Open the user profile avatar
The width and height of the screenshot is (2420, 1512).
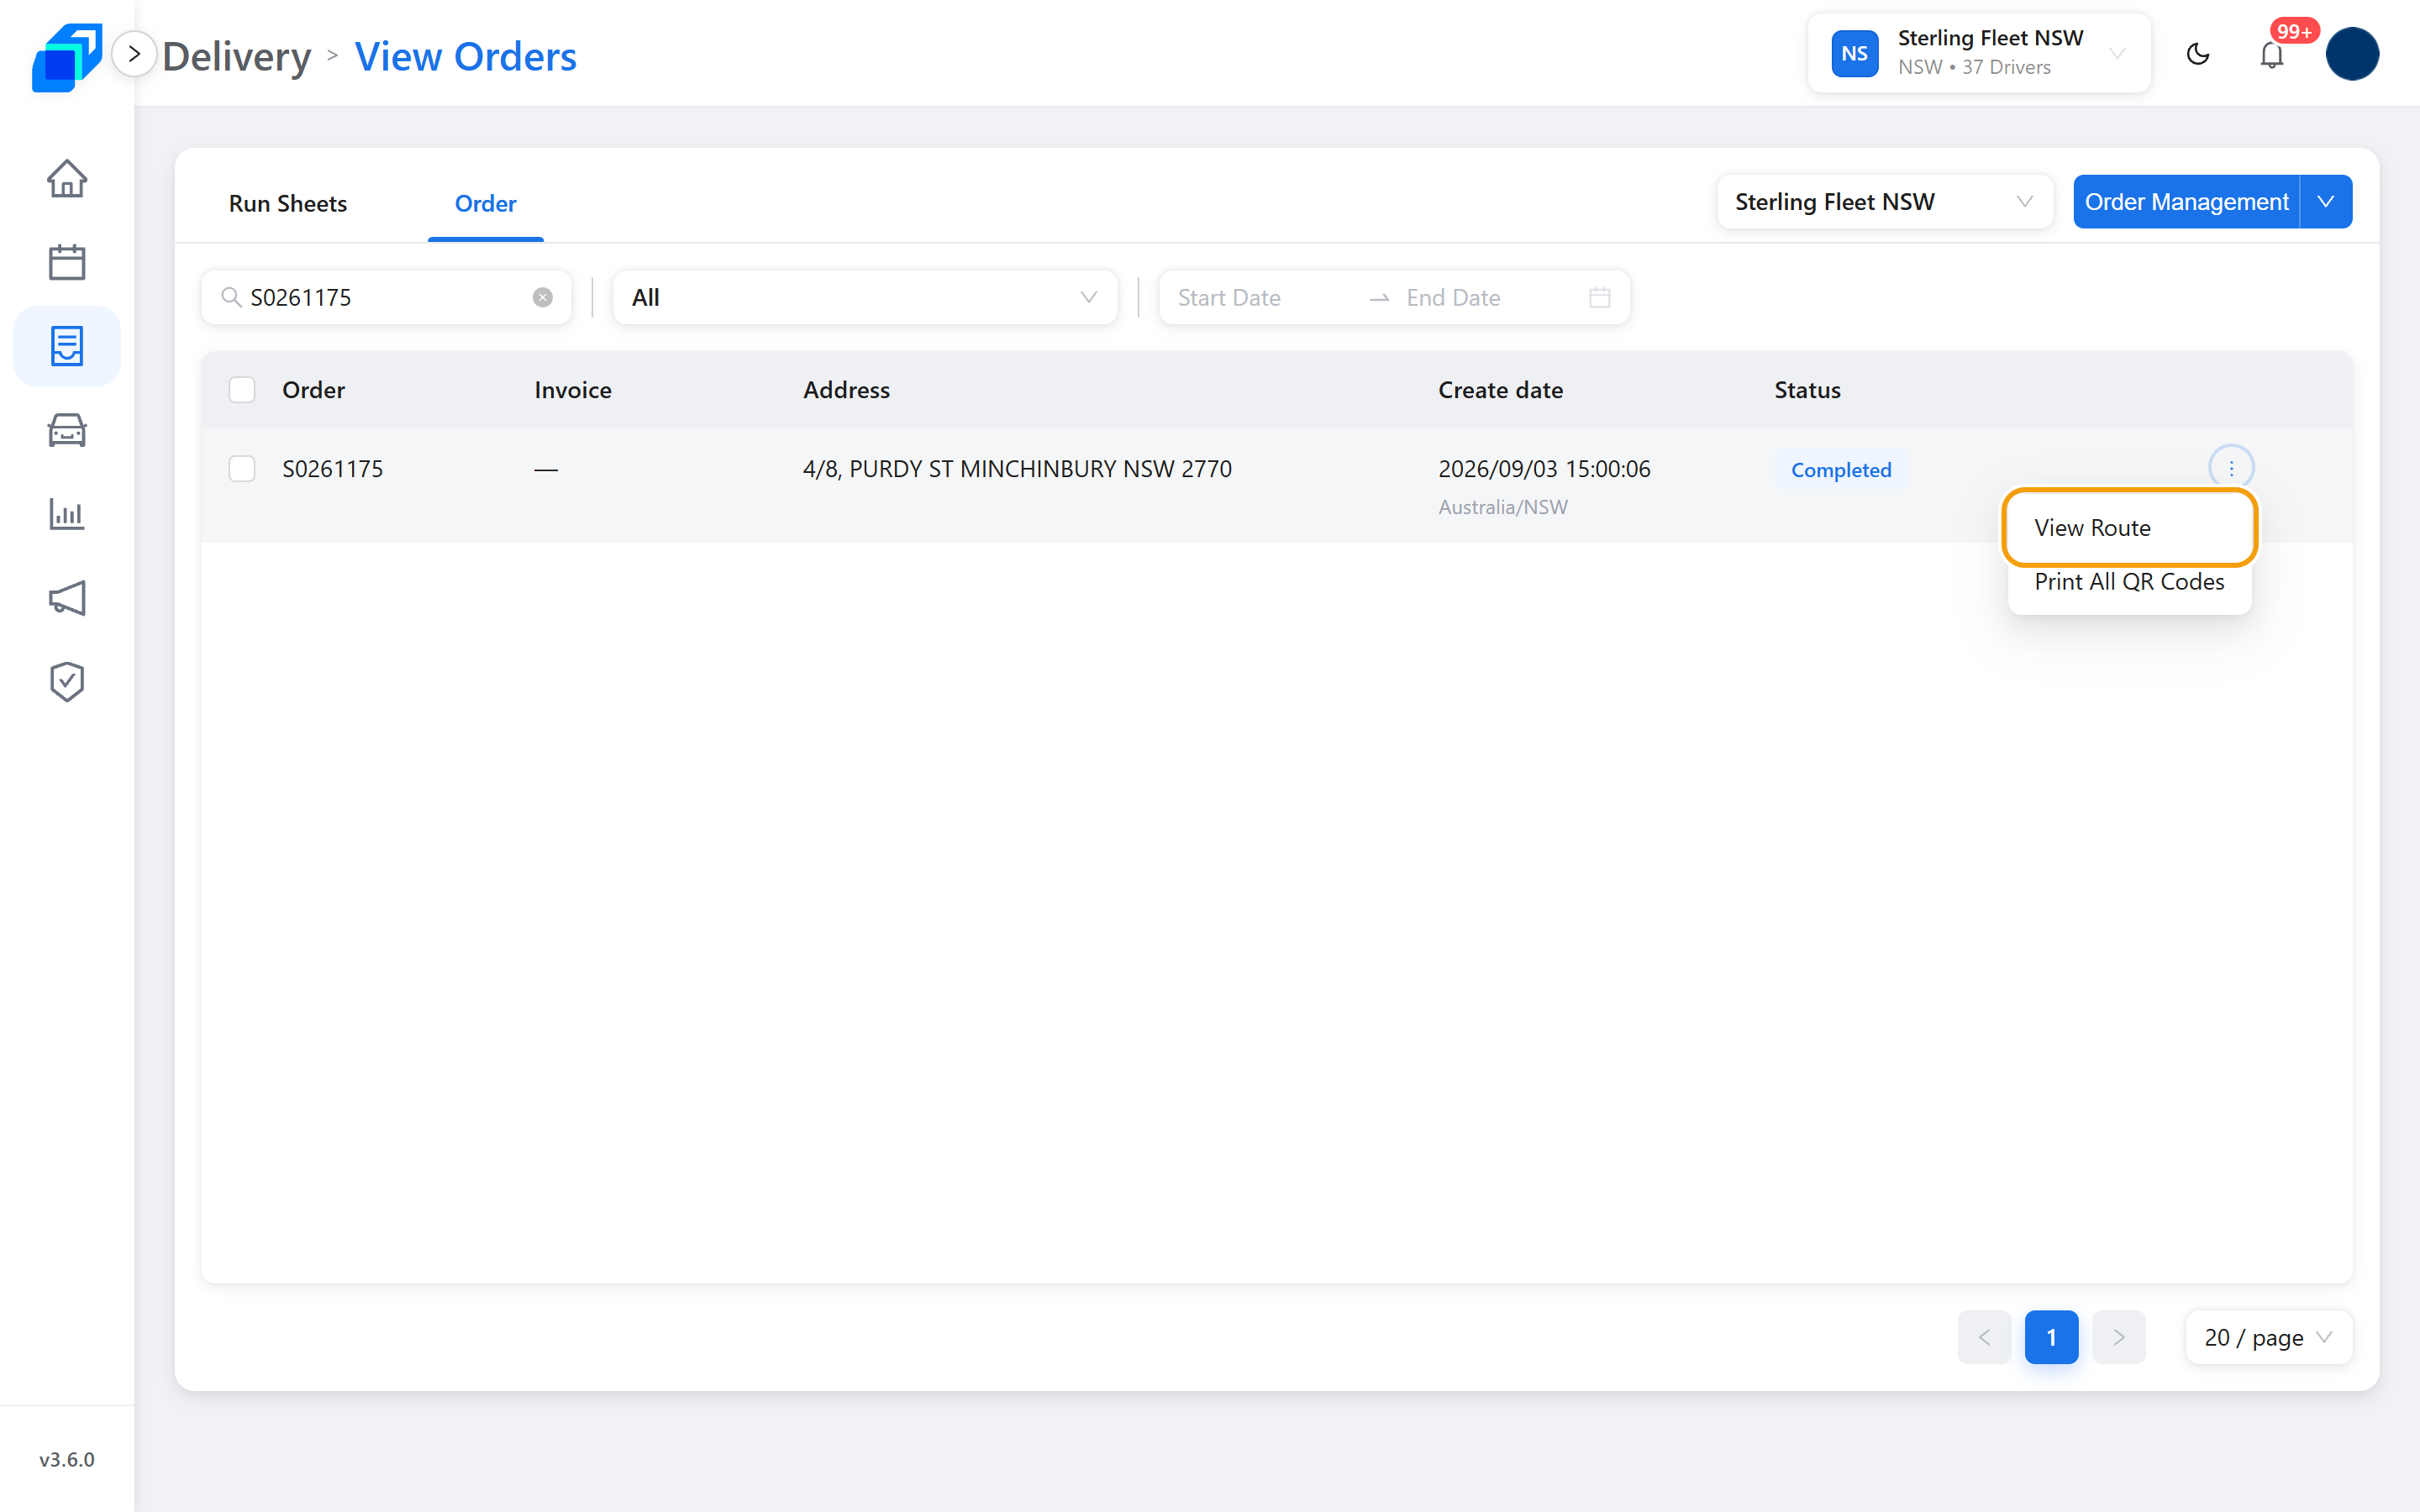tap(2352, 54)
